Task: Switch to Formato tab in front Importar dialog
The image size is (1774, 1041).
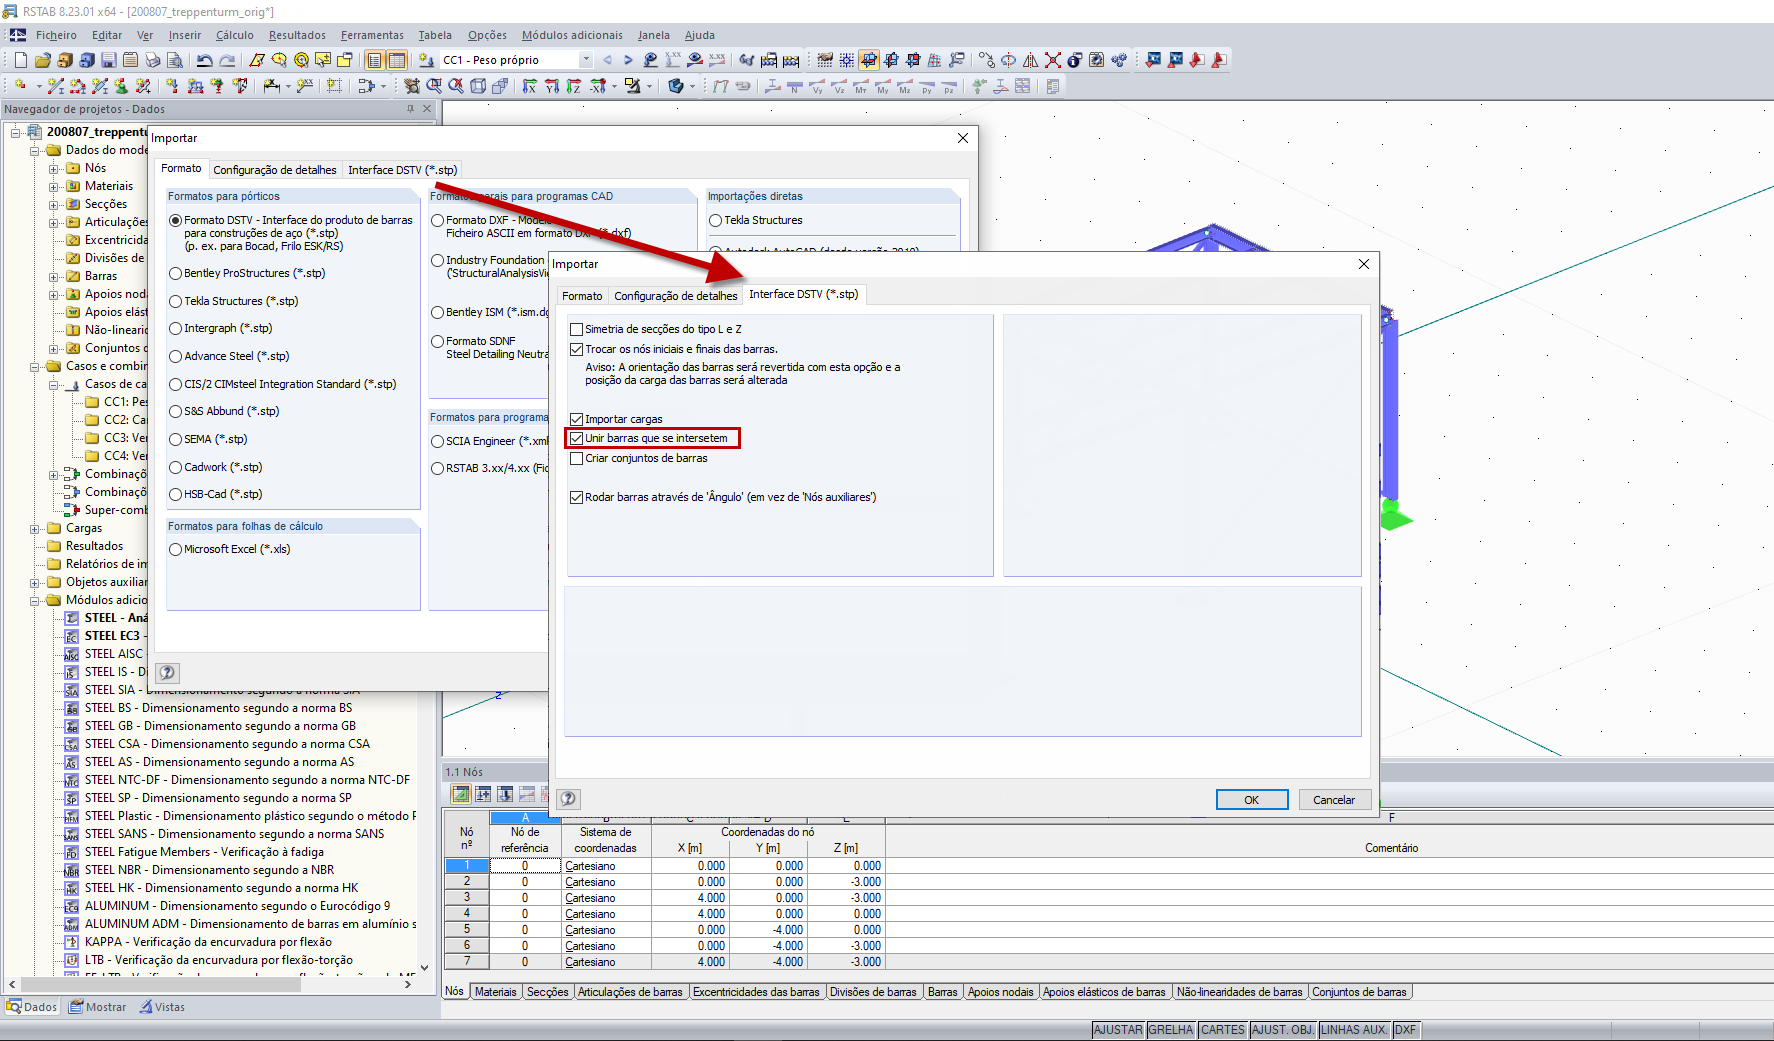Action: coord(582,296)
